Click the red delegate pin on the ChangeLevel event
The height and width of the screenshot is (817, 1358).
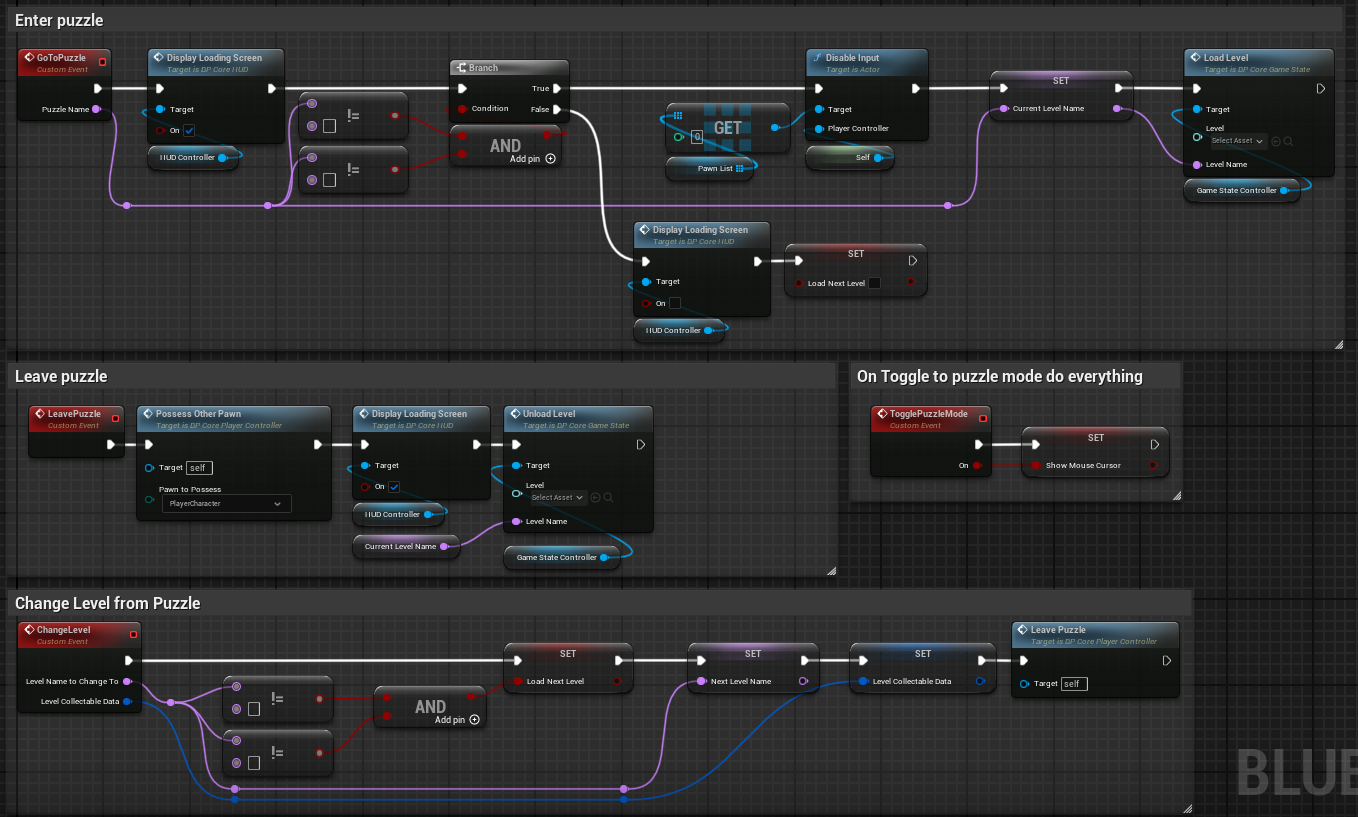(x=133, y=630)
